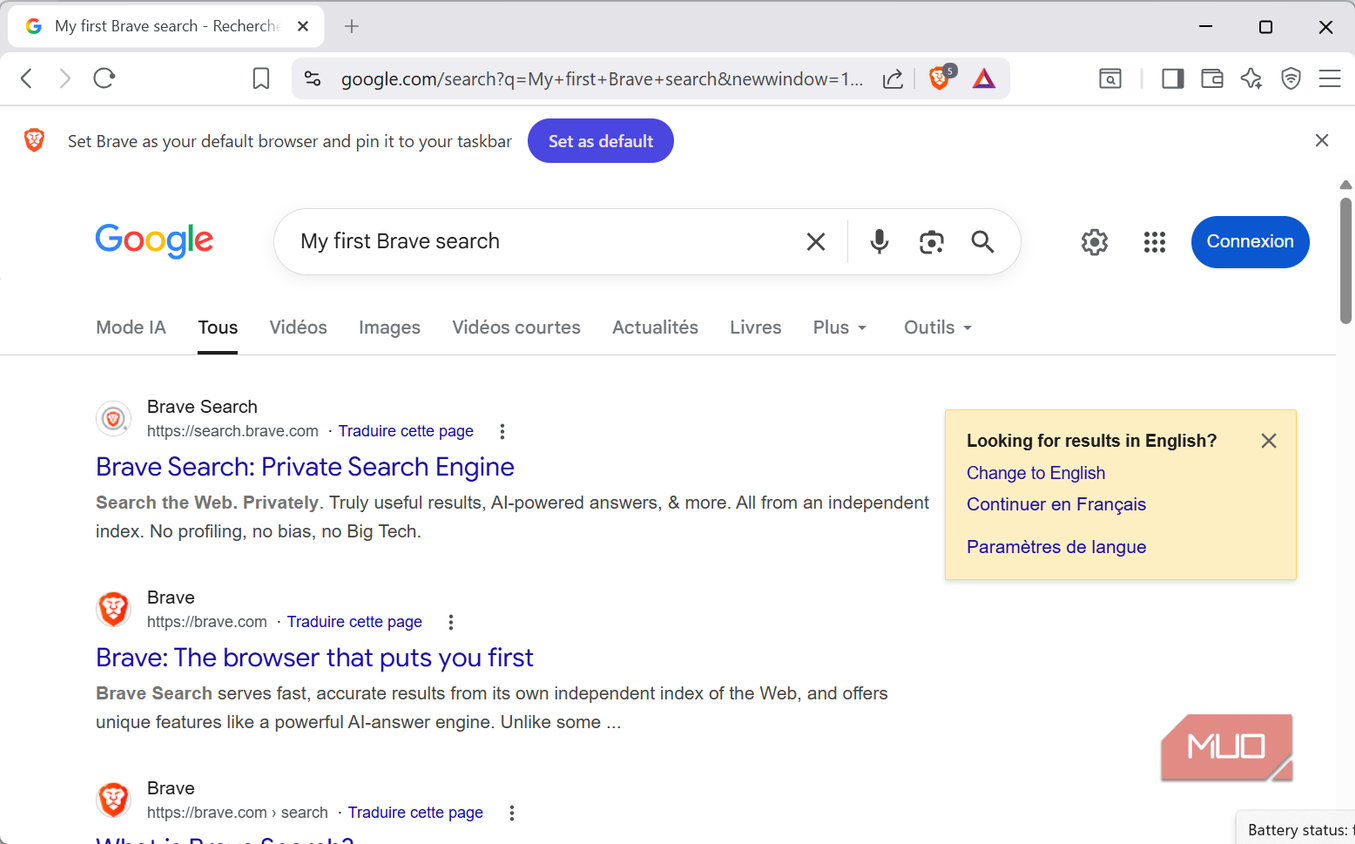Go back to the previous page
Viewport: 1355px width, 844px height.
[27, 78]
